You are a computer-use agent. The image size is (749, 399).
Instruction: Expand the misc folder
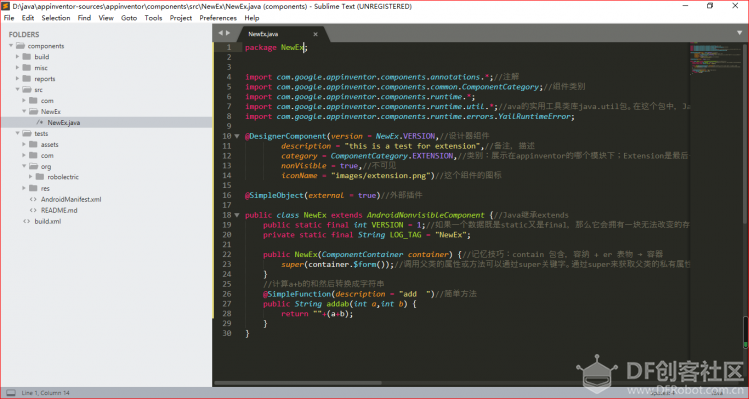[x=18, y=67]
